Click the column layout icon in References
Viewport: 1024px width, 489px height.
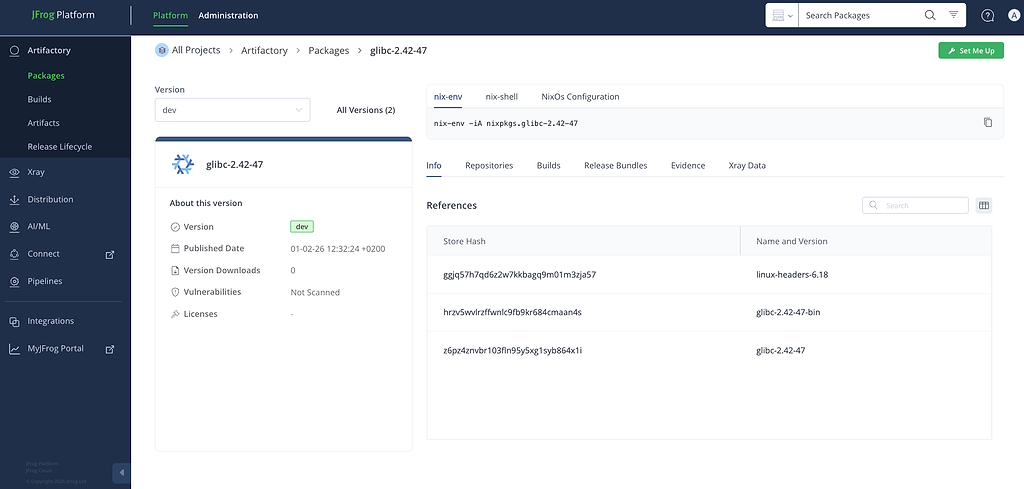984,206
